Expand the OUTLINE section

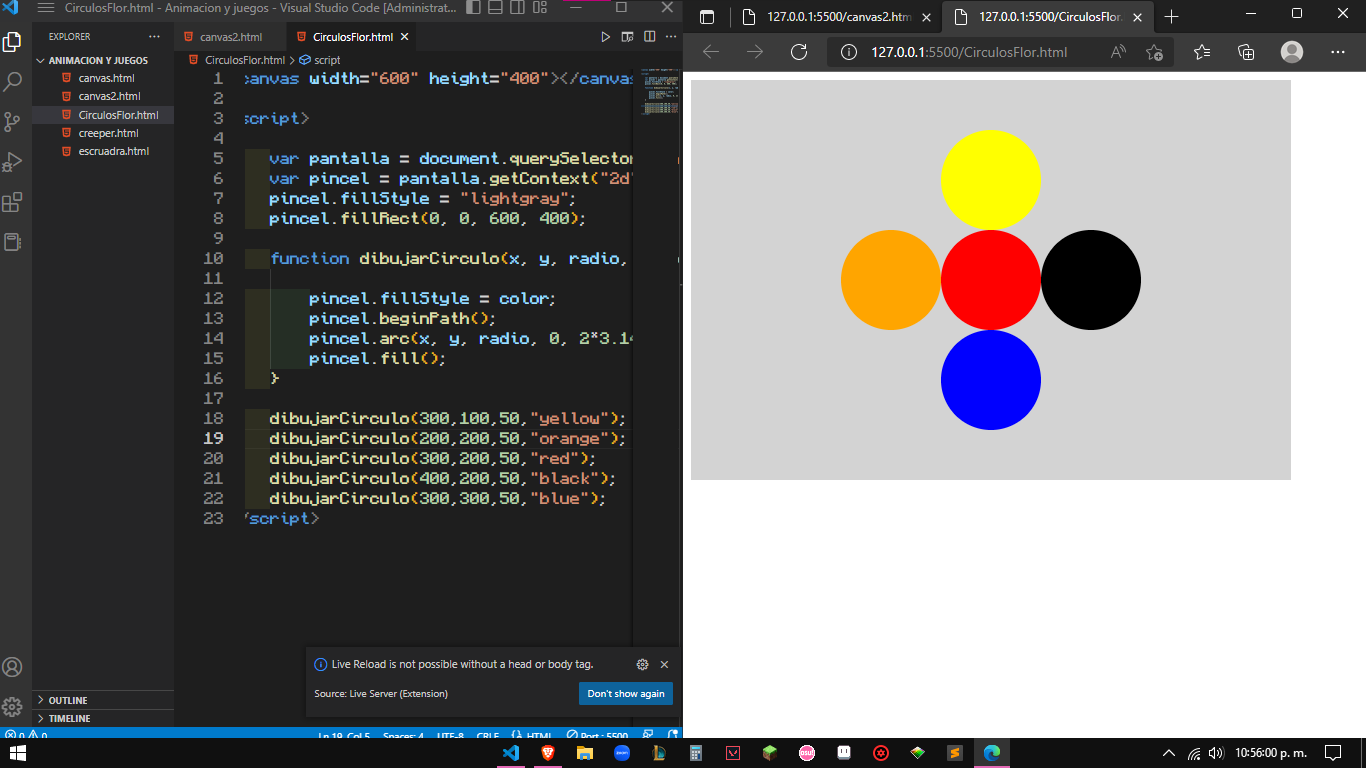103,700
